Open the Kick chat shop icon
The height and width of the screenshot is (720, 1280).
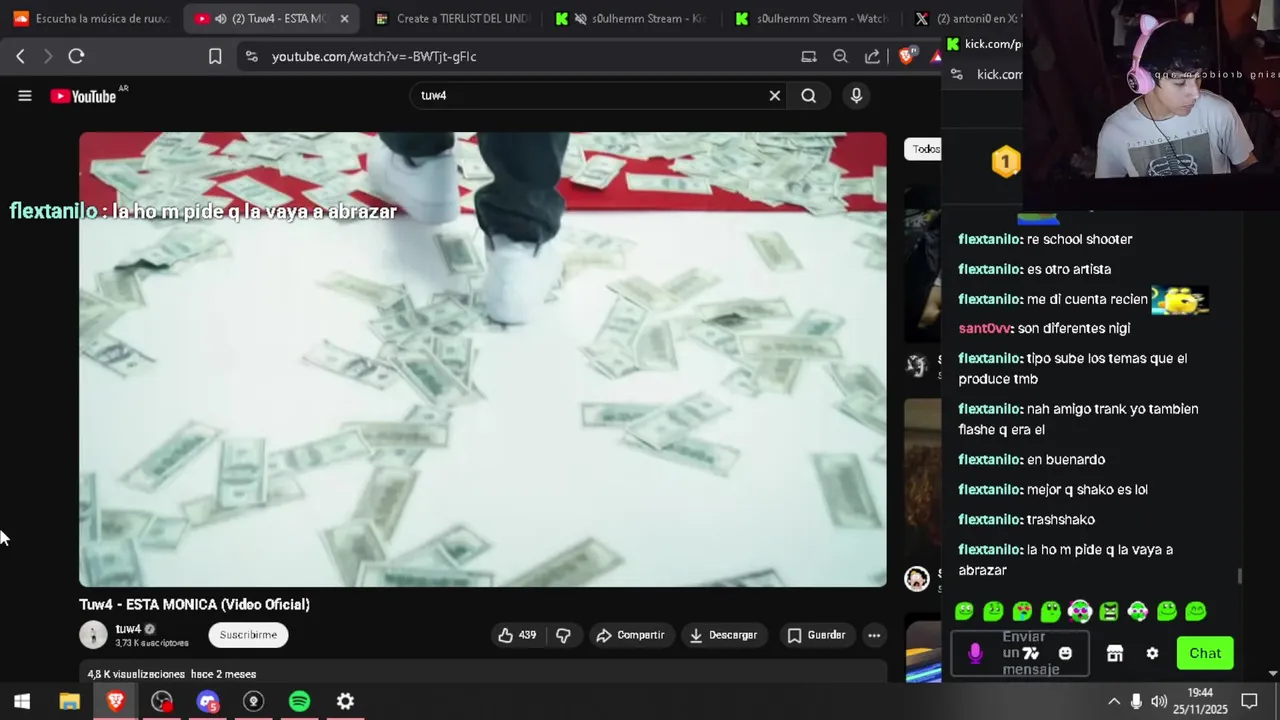1115,653
